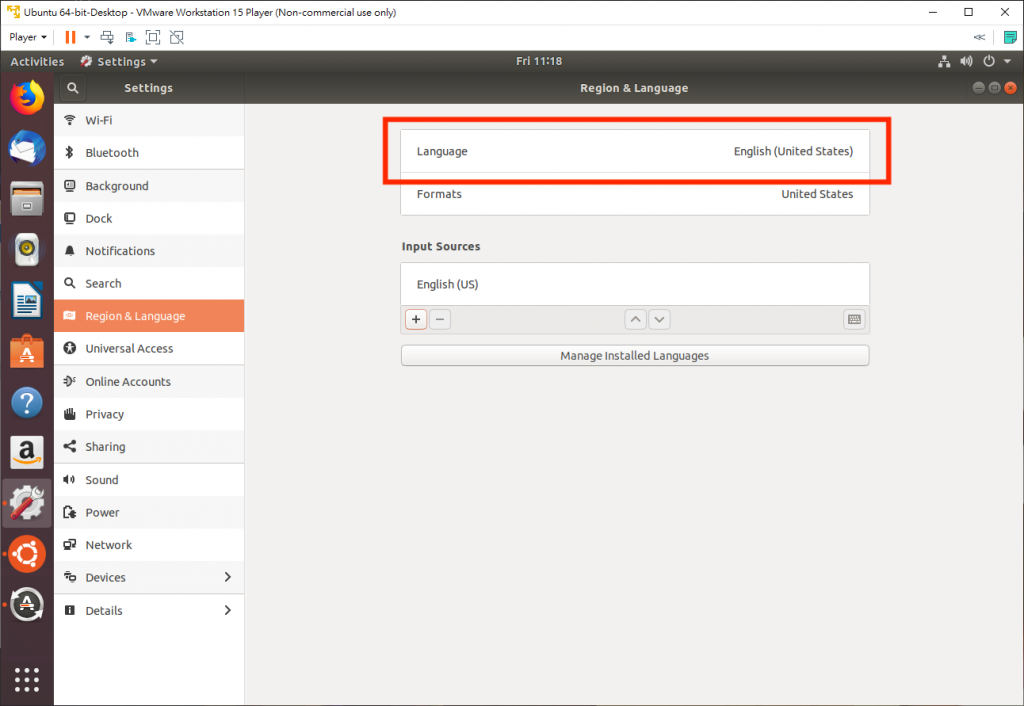The image size is (1024, 706).
Task: Select Privacy in settings sidebar
Action: (x=150, y=414)
